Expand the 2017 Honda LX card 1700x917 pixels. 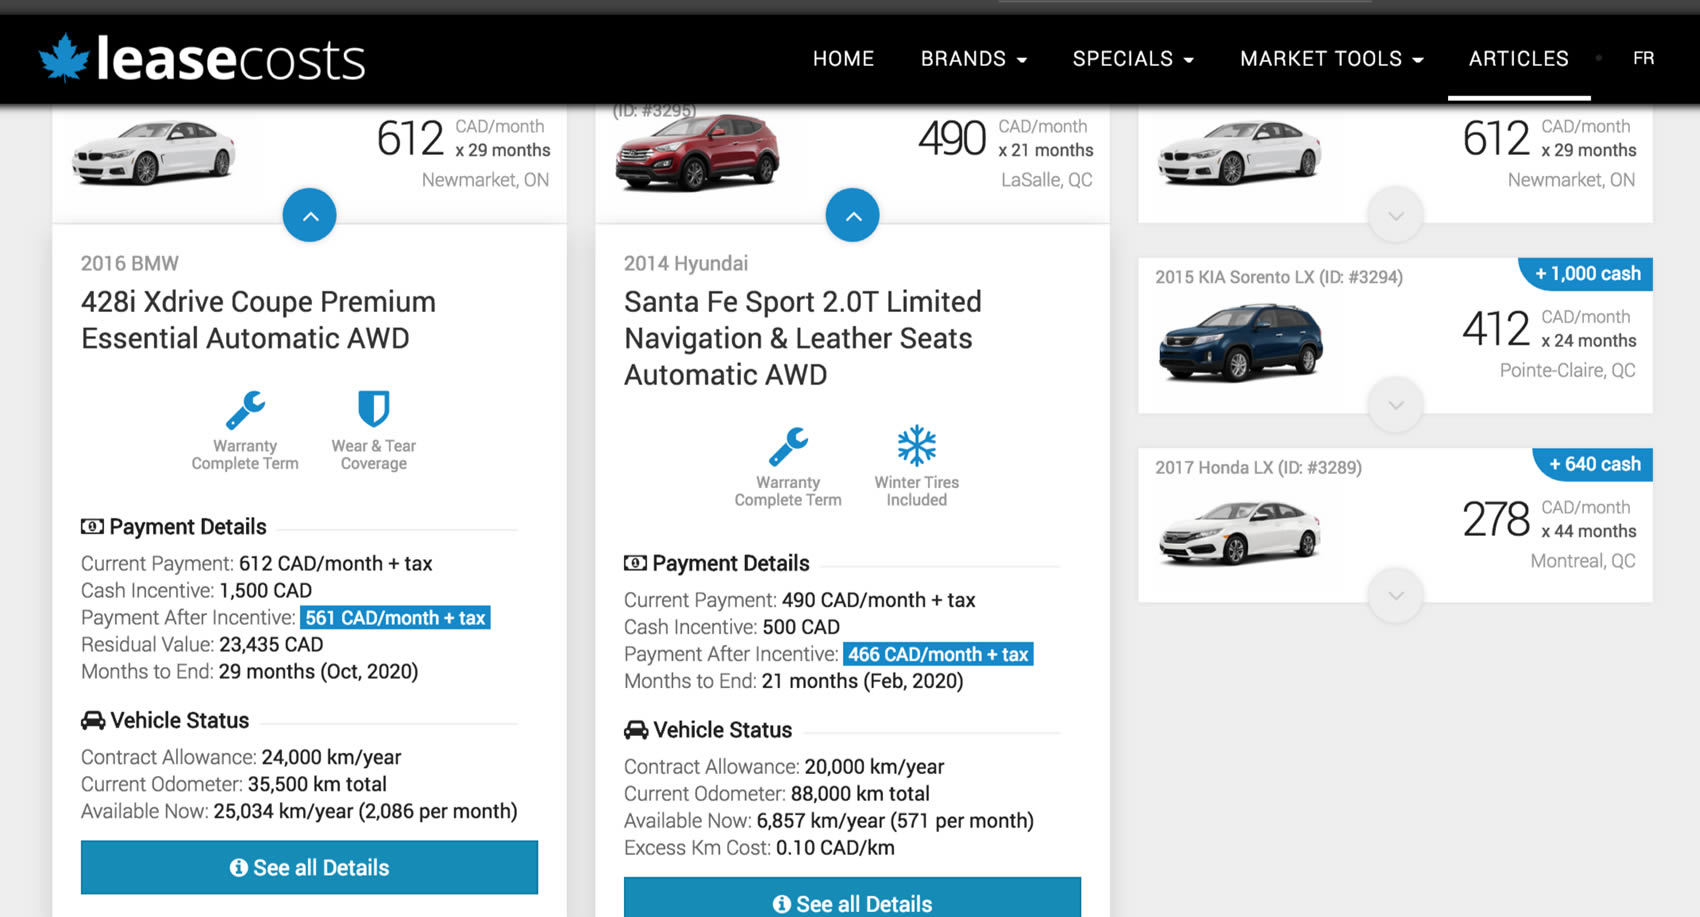click(x=1396, y=596)
